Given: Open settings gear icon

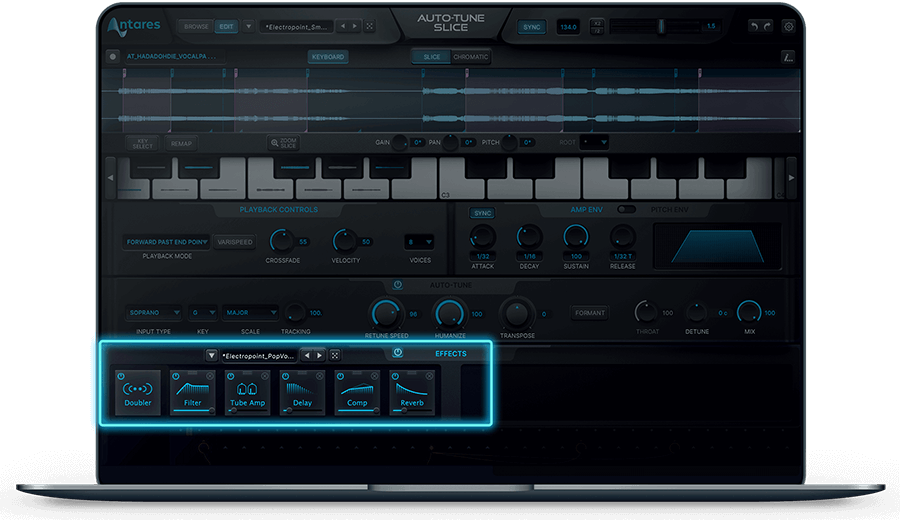Looking at the screenshot, I should 789,26.
